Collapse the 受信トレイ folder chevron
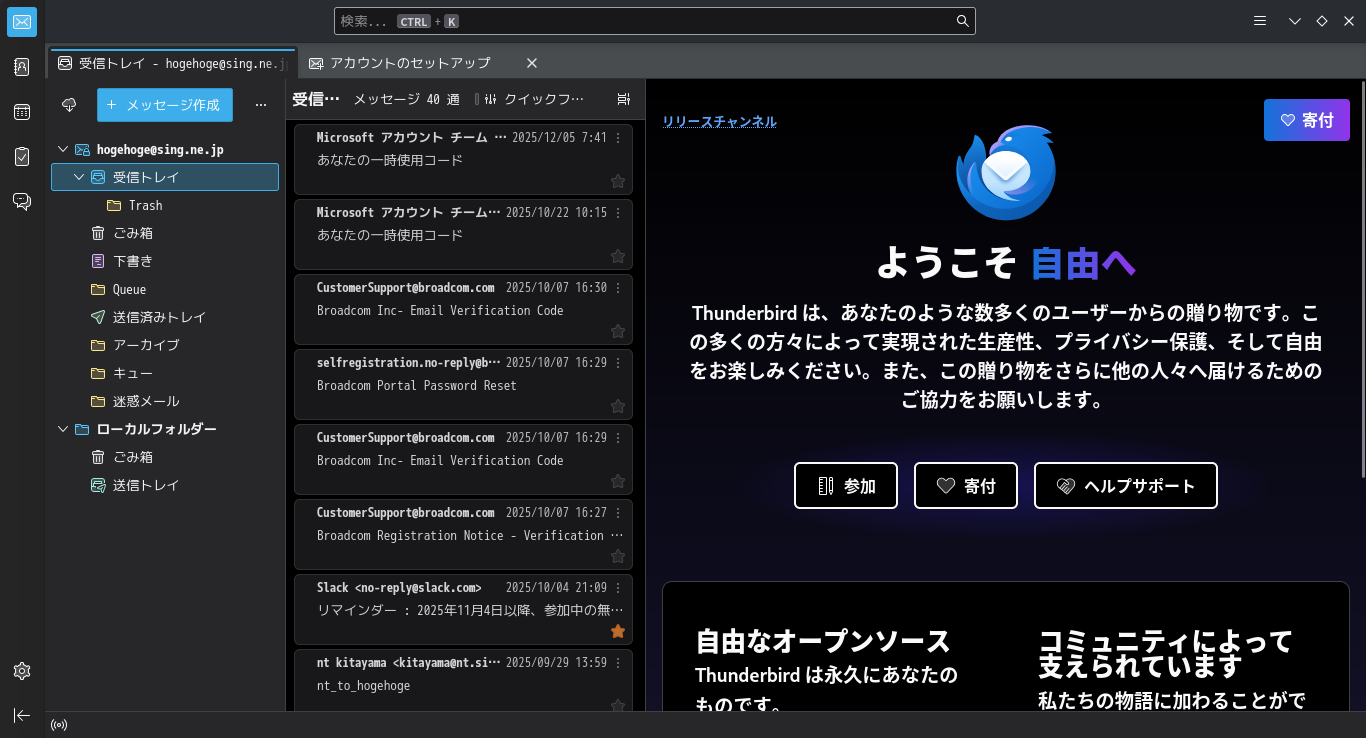This screenshot has height=738, width=1366. coord(79,177)
